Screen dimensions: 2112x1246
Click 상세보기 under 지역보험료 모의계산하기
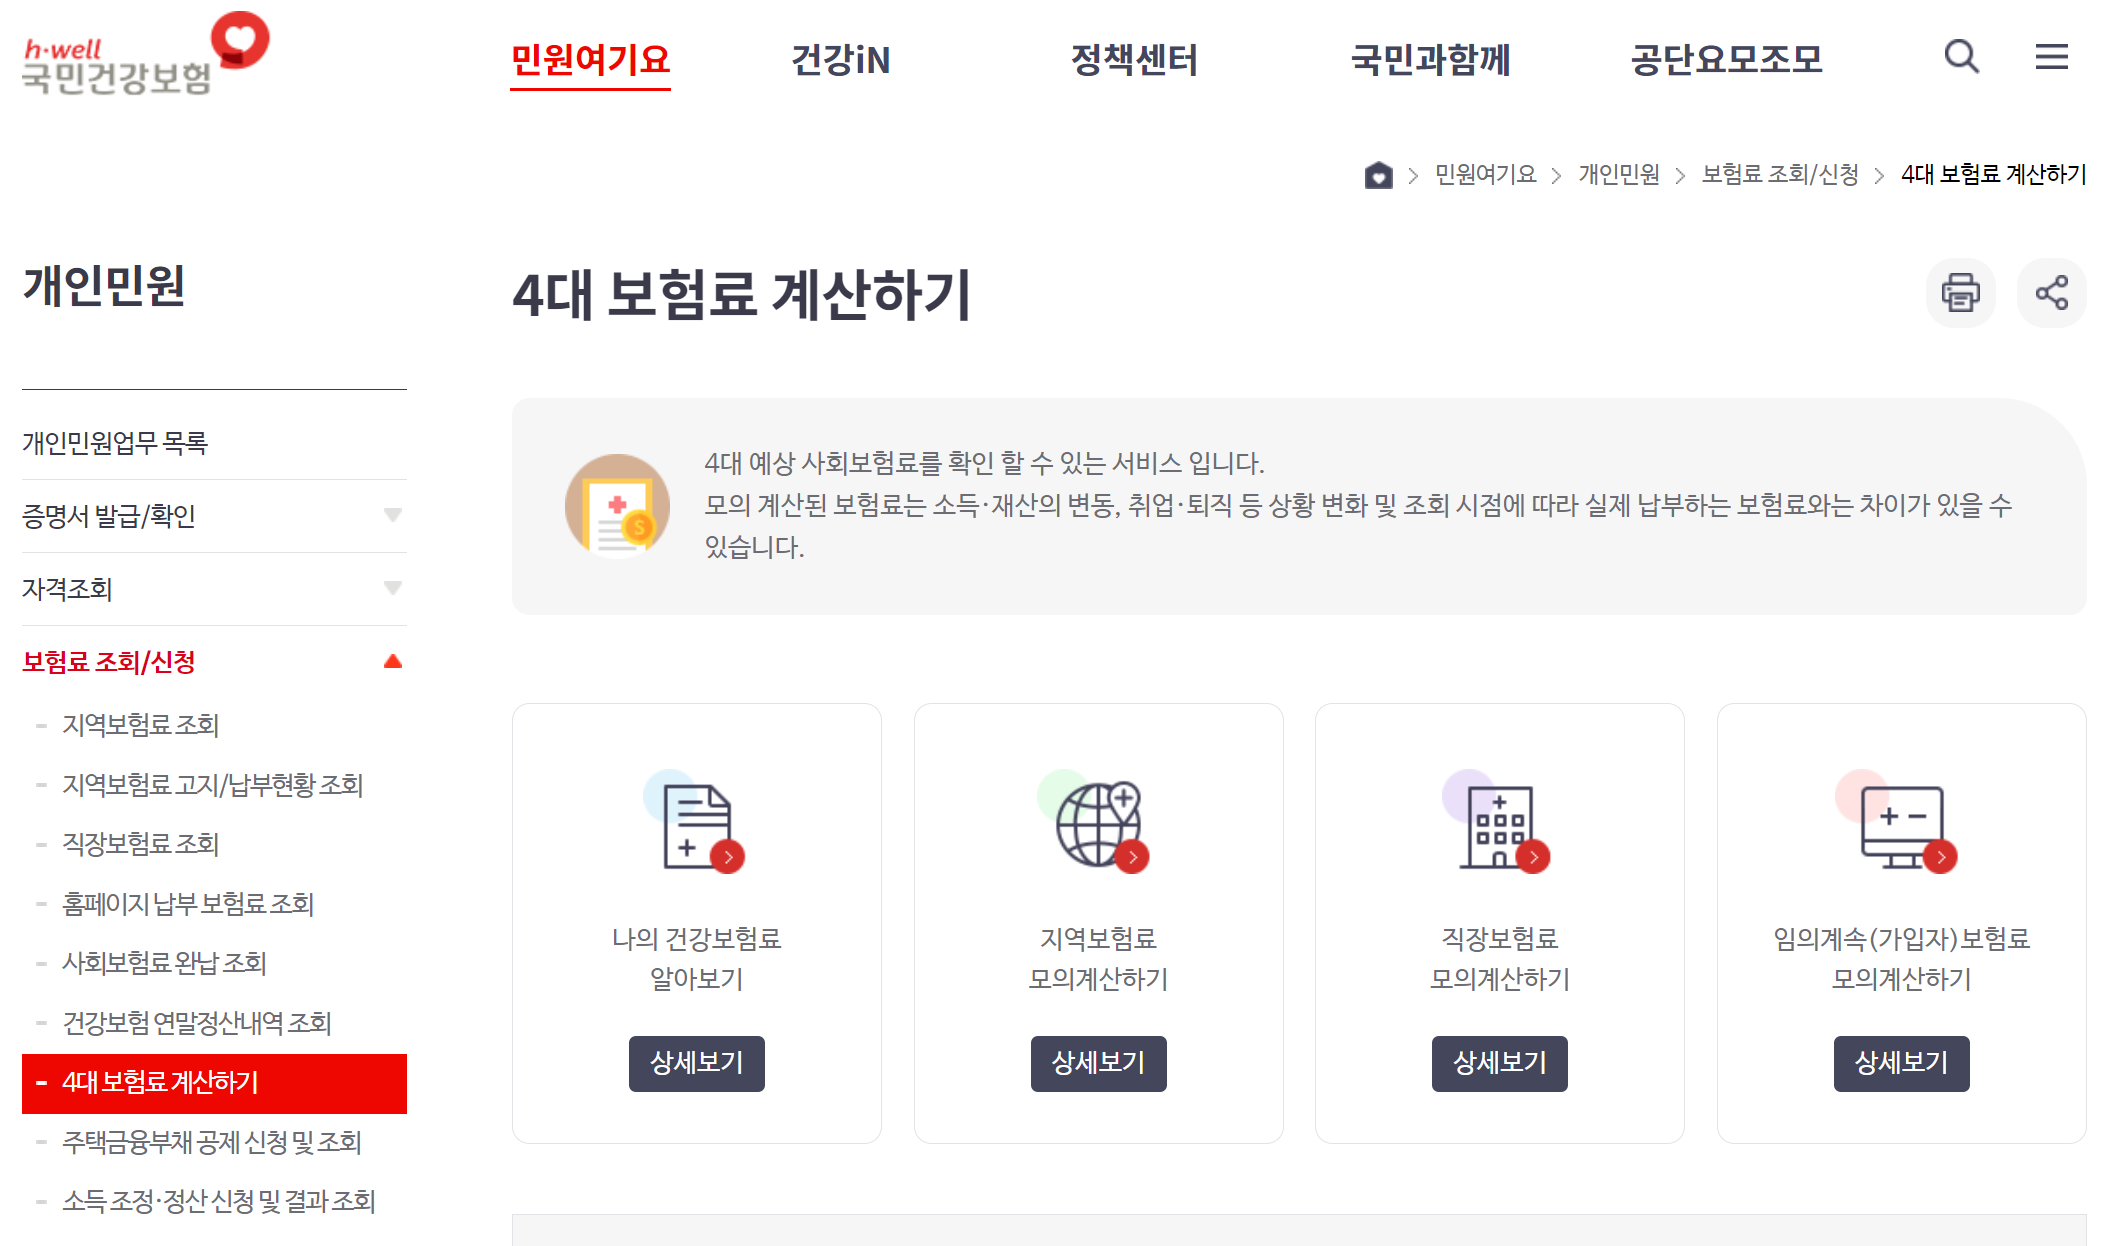coord(1098,1063)
